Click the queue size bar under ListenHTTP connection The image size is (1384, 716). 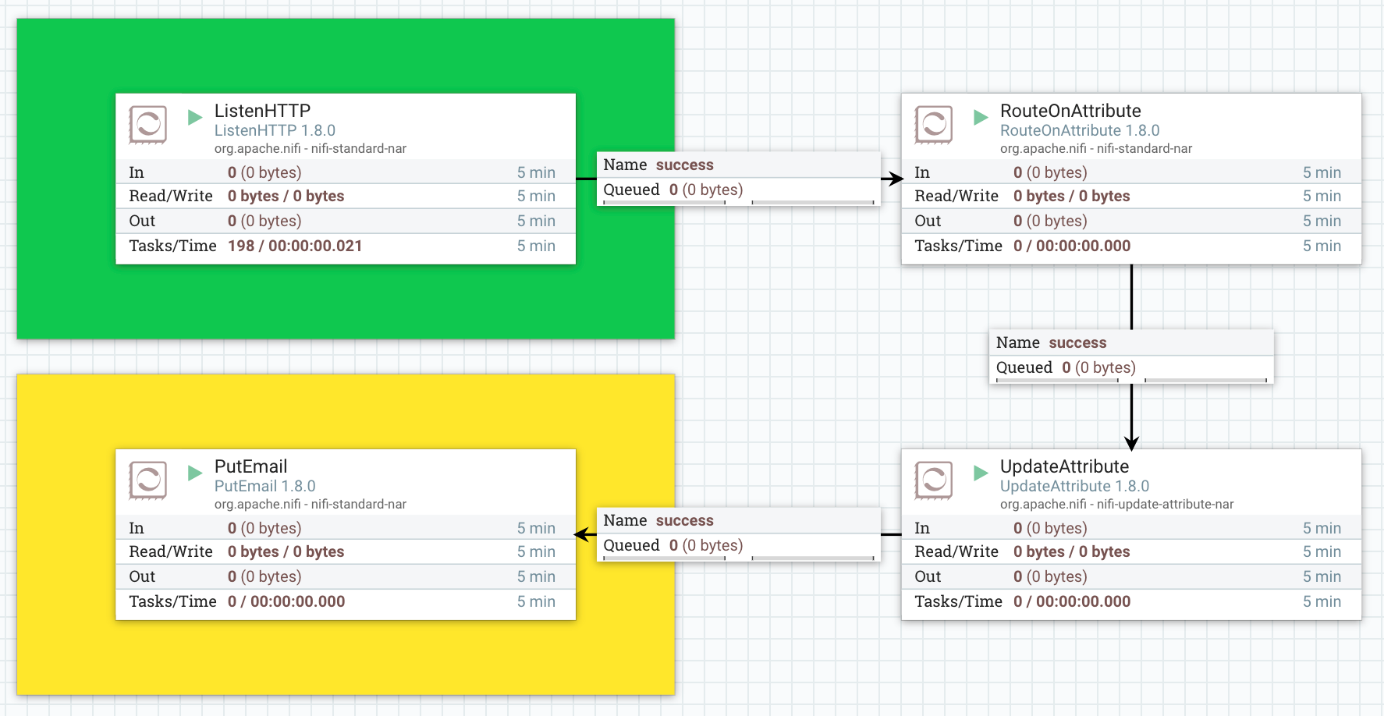(x=738, y=203)
